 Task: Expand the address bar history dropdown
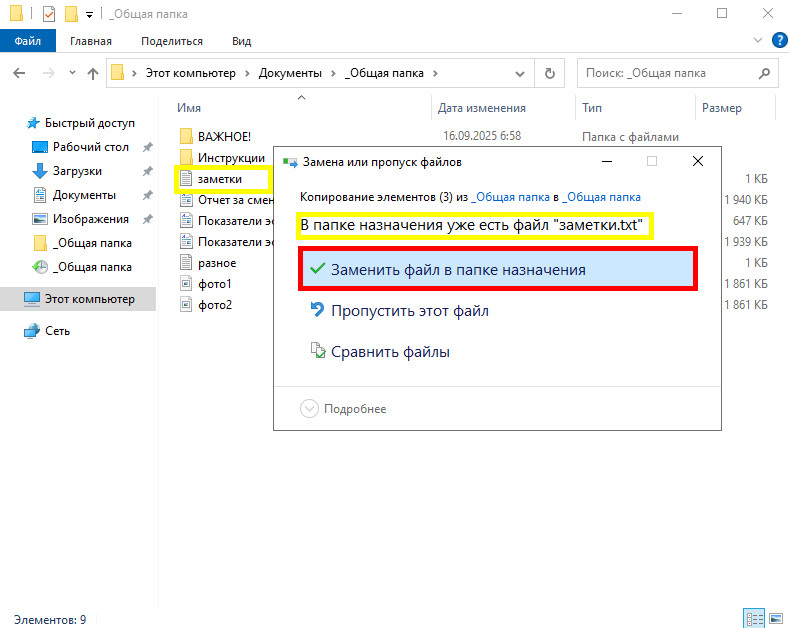click(521, 73)
